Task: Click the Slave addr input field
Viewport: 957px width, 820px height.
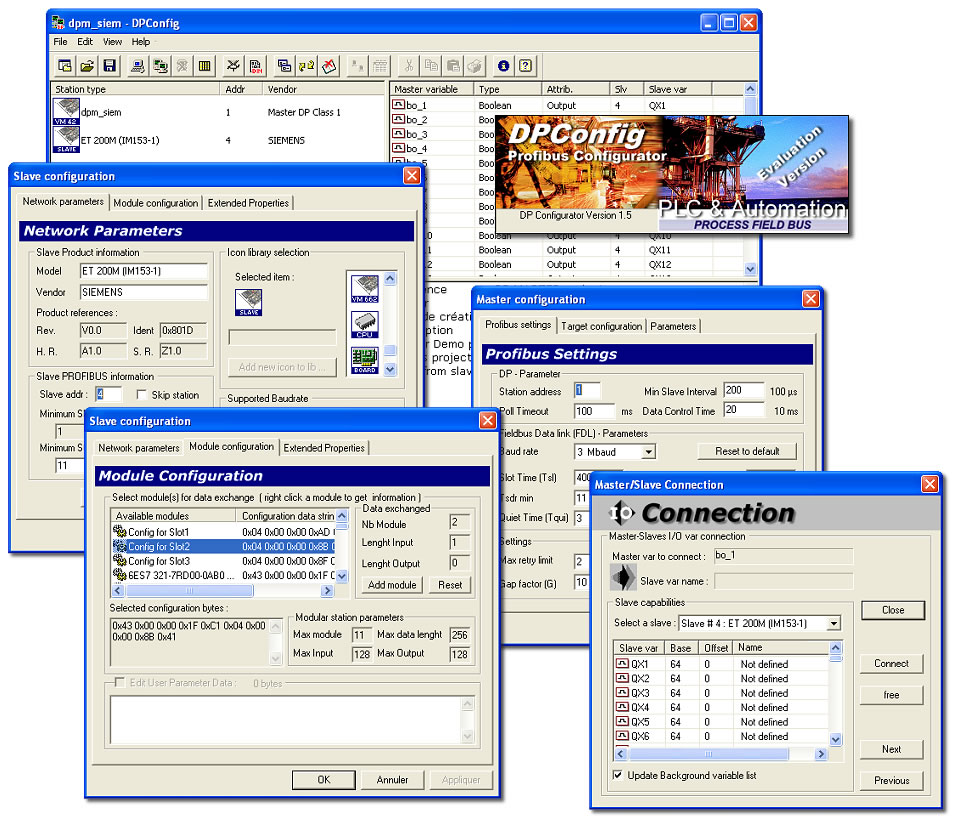Action: pos(109,394)
